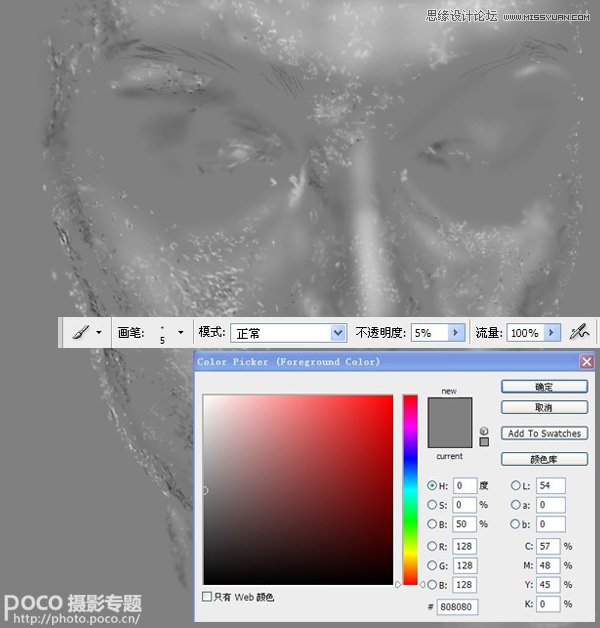Click the Color Picker title bar text
The height and width of the screenshot is (628, 600).
(x=288, y=362)
